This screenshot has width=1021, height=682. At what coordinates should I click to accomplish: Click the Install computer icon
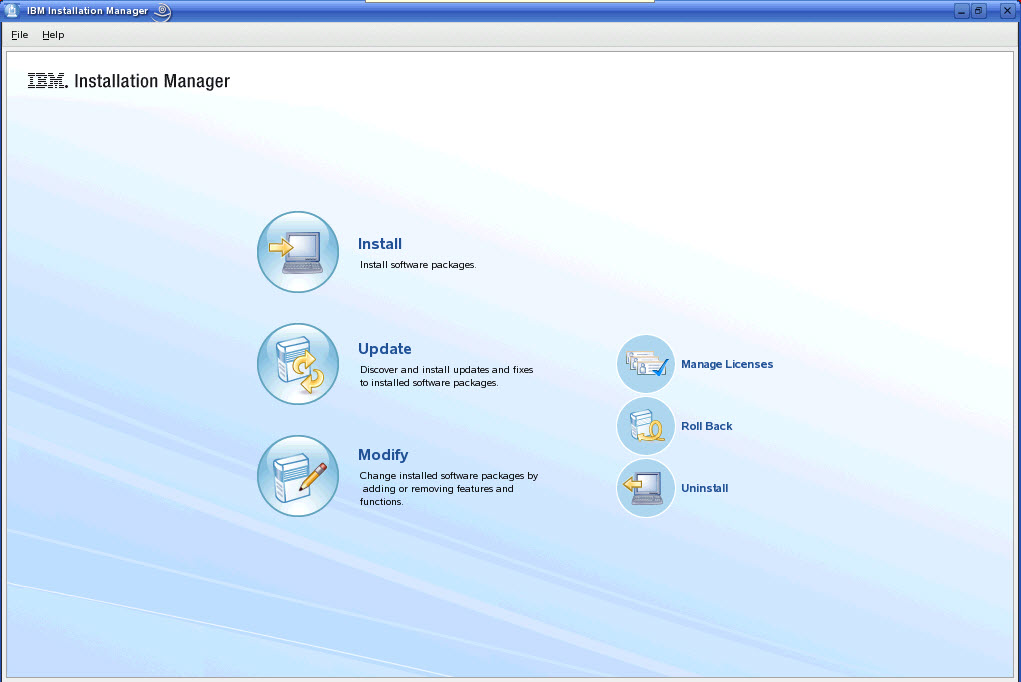(x=298, y=251)
